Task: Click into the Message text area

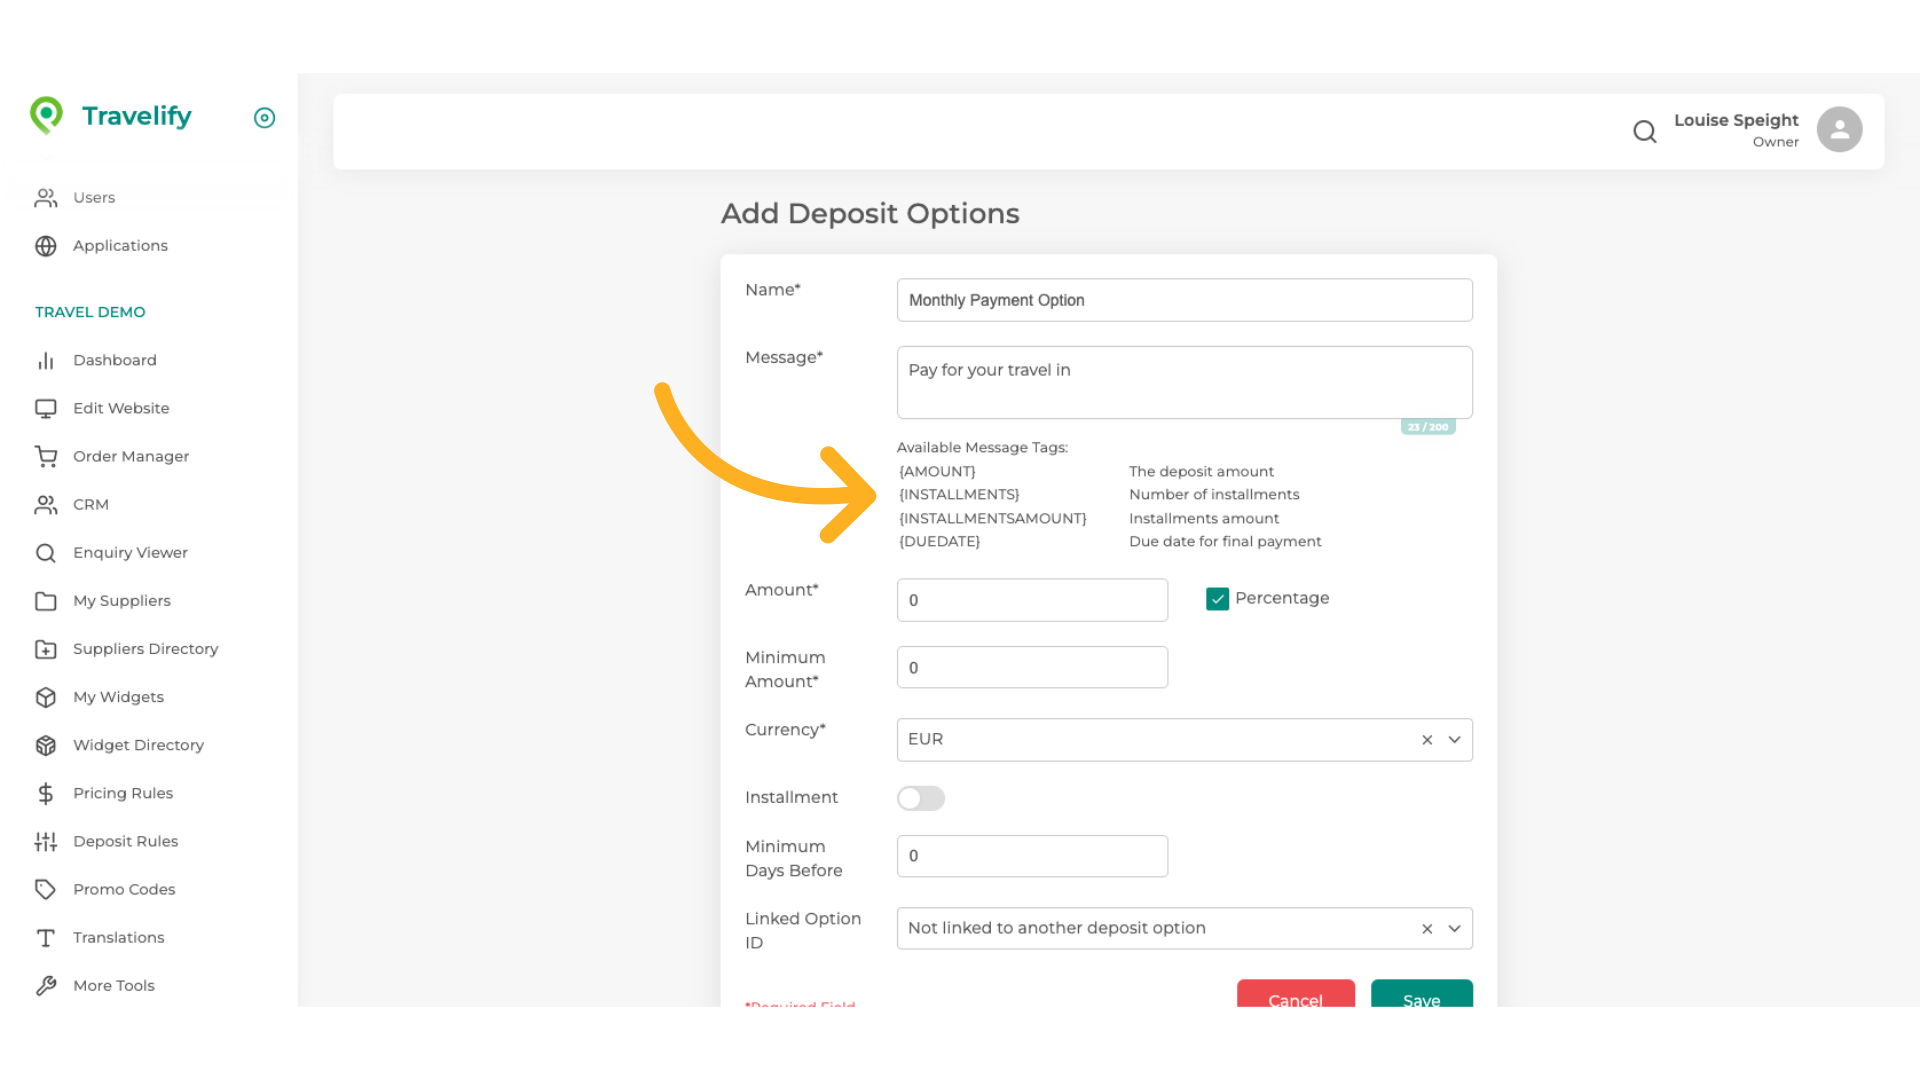Action: (1184, 383)
